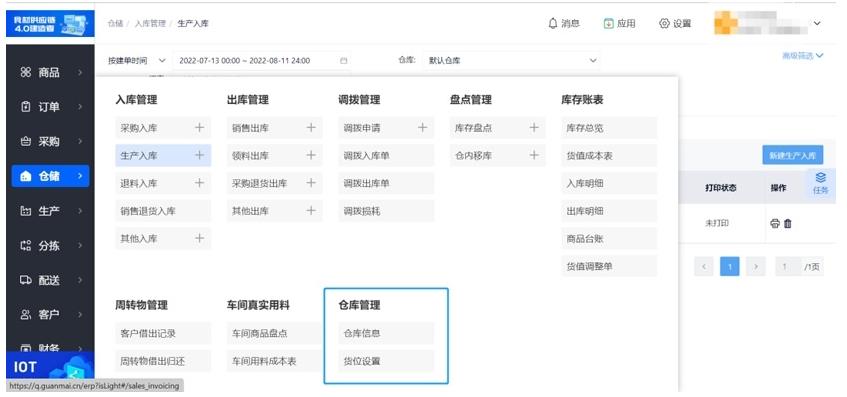The width and height of the screenshot is (847, 397).
Task: Open 客户借出记录 in 周转物管理
Action: [x=163, y=333]
